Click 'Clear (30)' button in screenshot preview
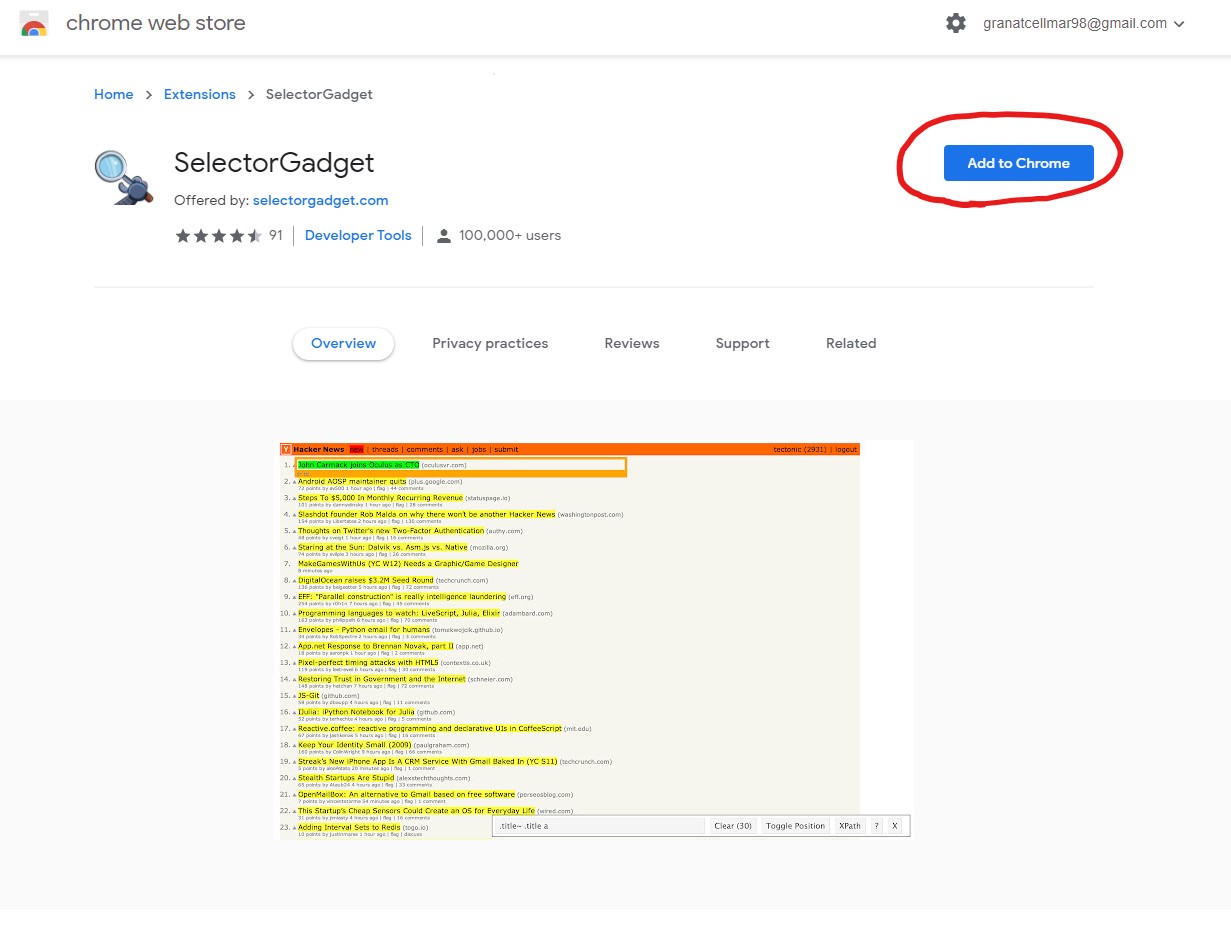The image size is (1231, 928). point(733,826)
